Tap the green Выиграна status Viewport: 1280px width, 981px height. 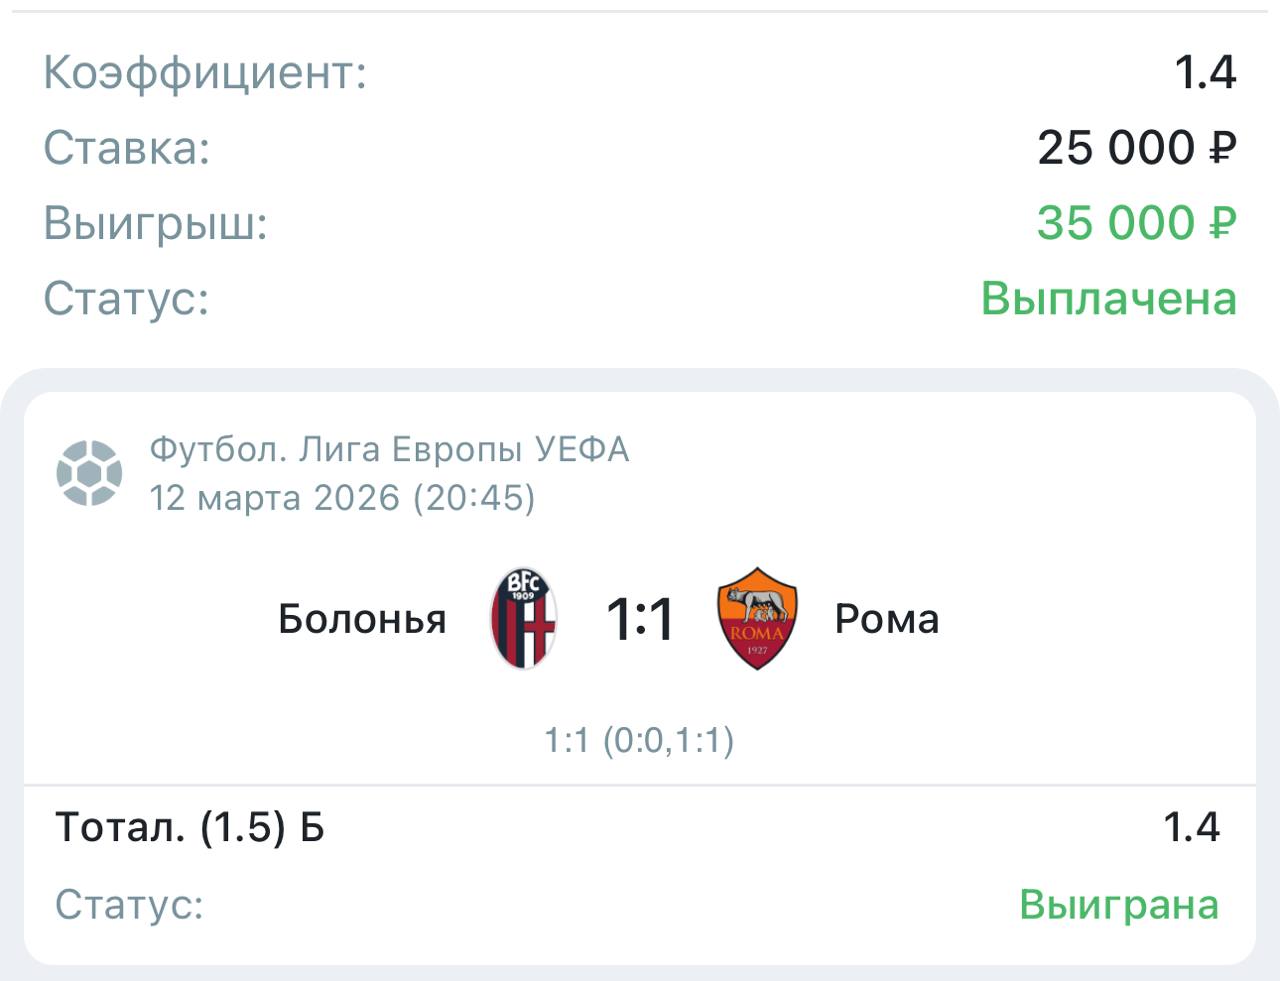[x=1118, y=904]
